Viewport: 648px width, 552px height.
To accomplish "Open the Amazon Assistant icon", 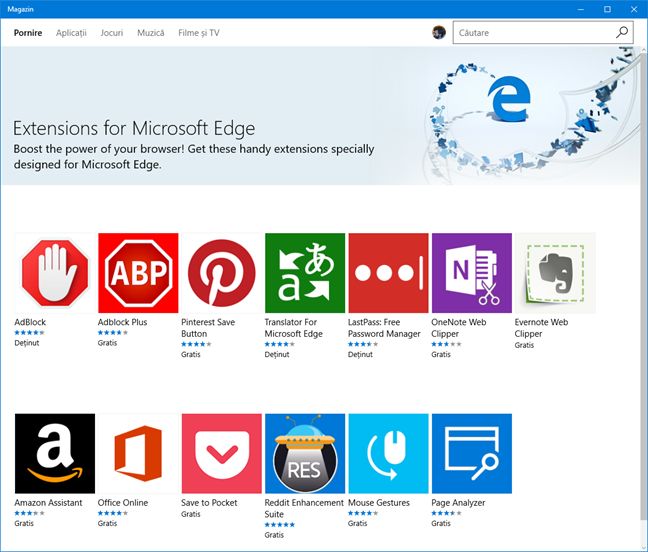I will (55, 454).
